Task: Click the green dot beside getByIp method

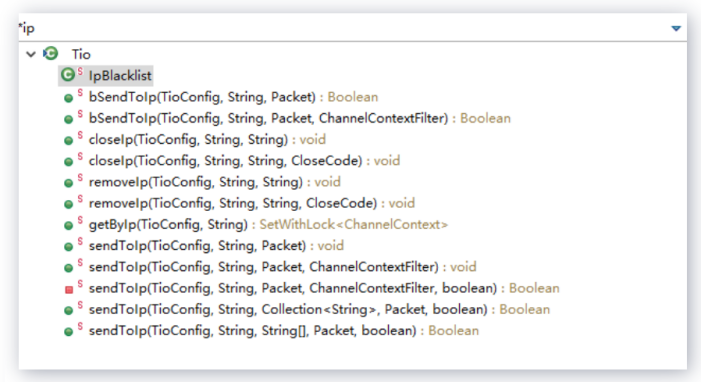Action: 68,225
